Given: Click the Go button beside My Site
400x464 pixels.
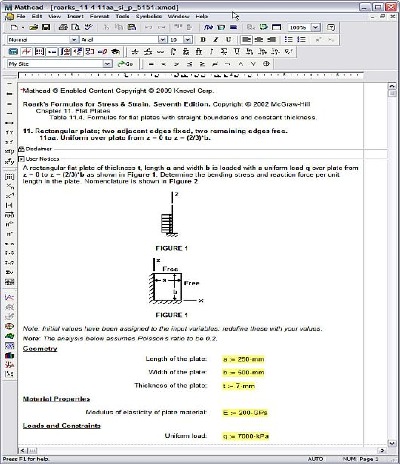Looking at the screenshot, I should pyautogui.click(x=125, y=64).
